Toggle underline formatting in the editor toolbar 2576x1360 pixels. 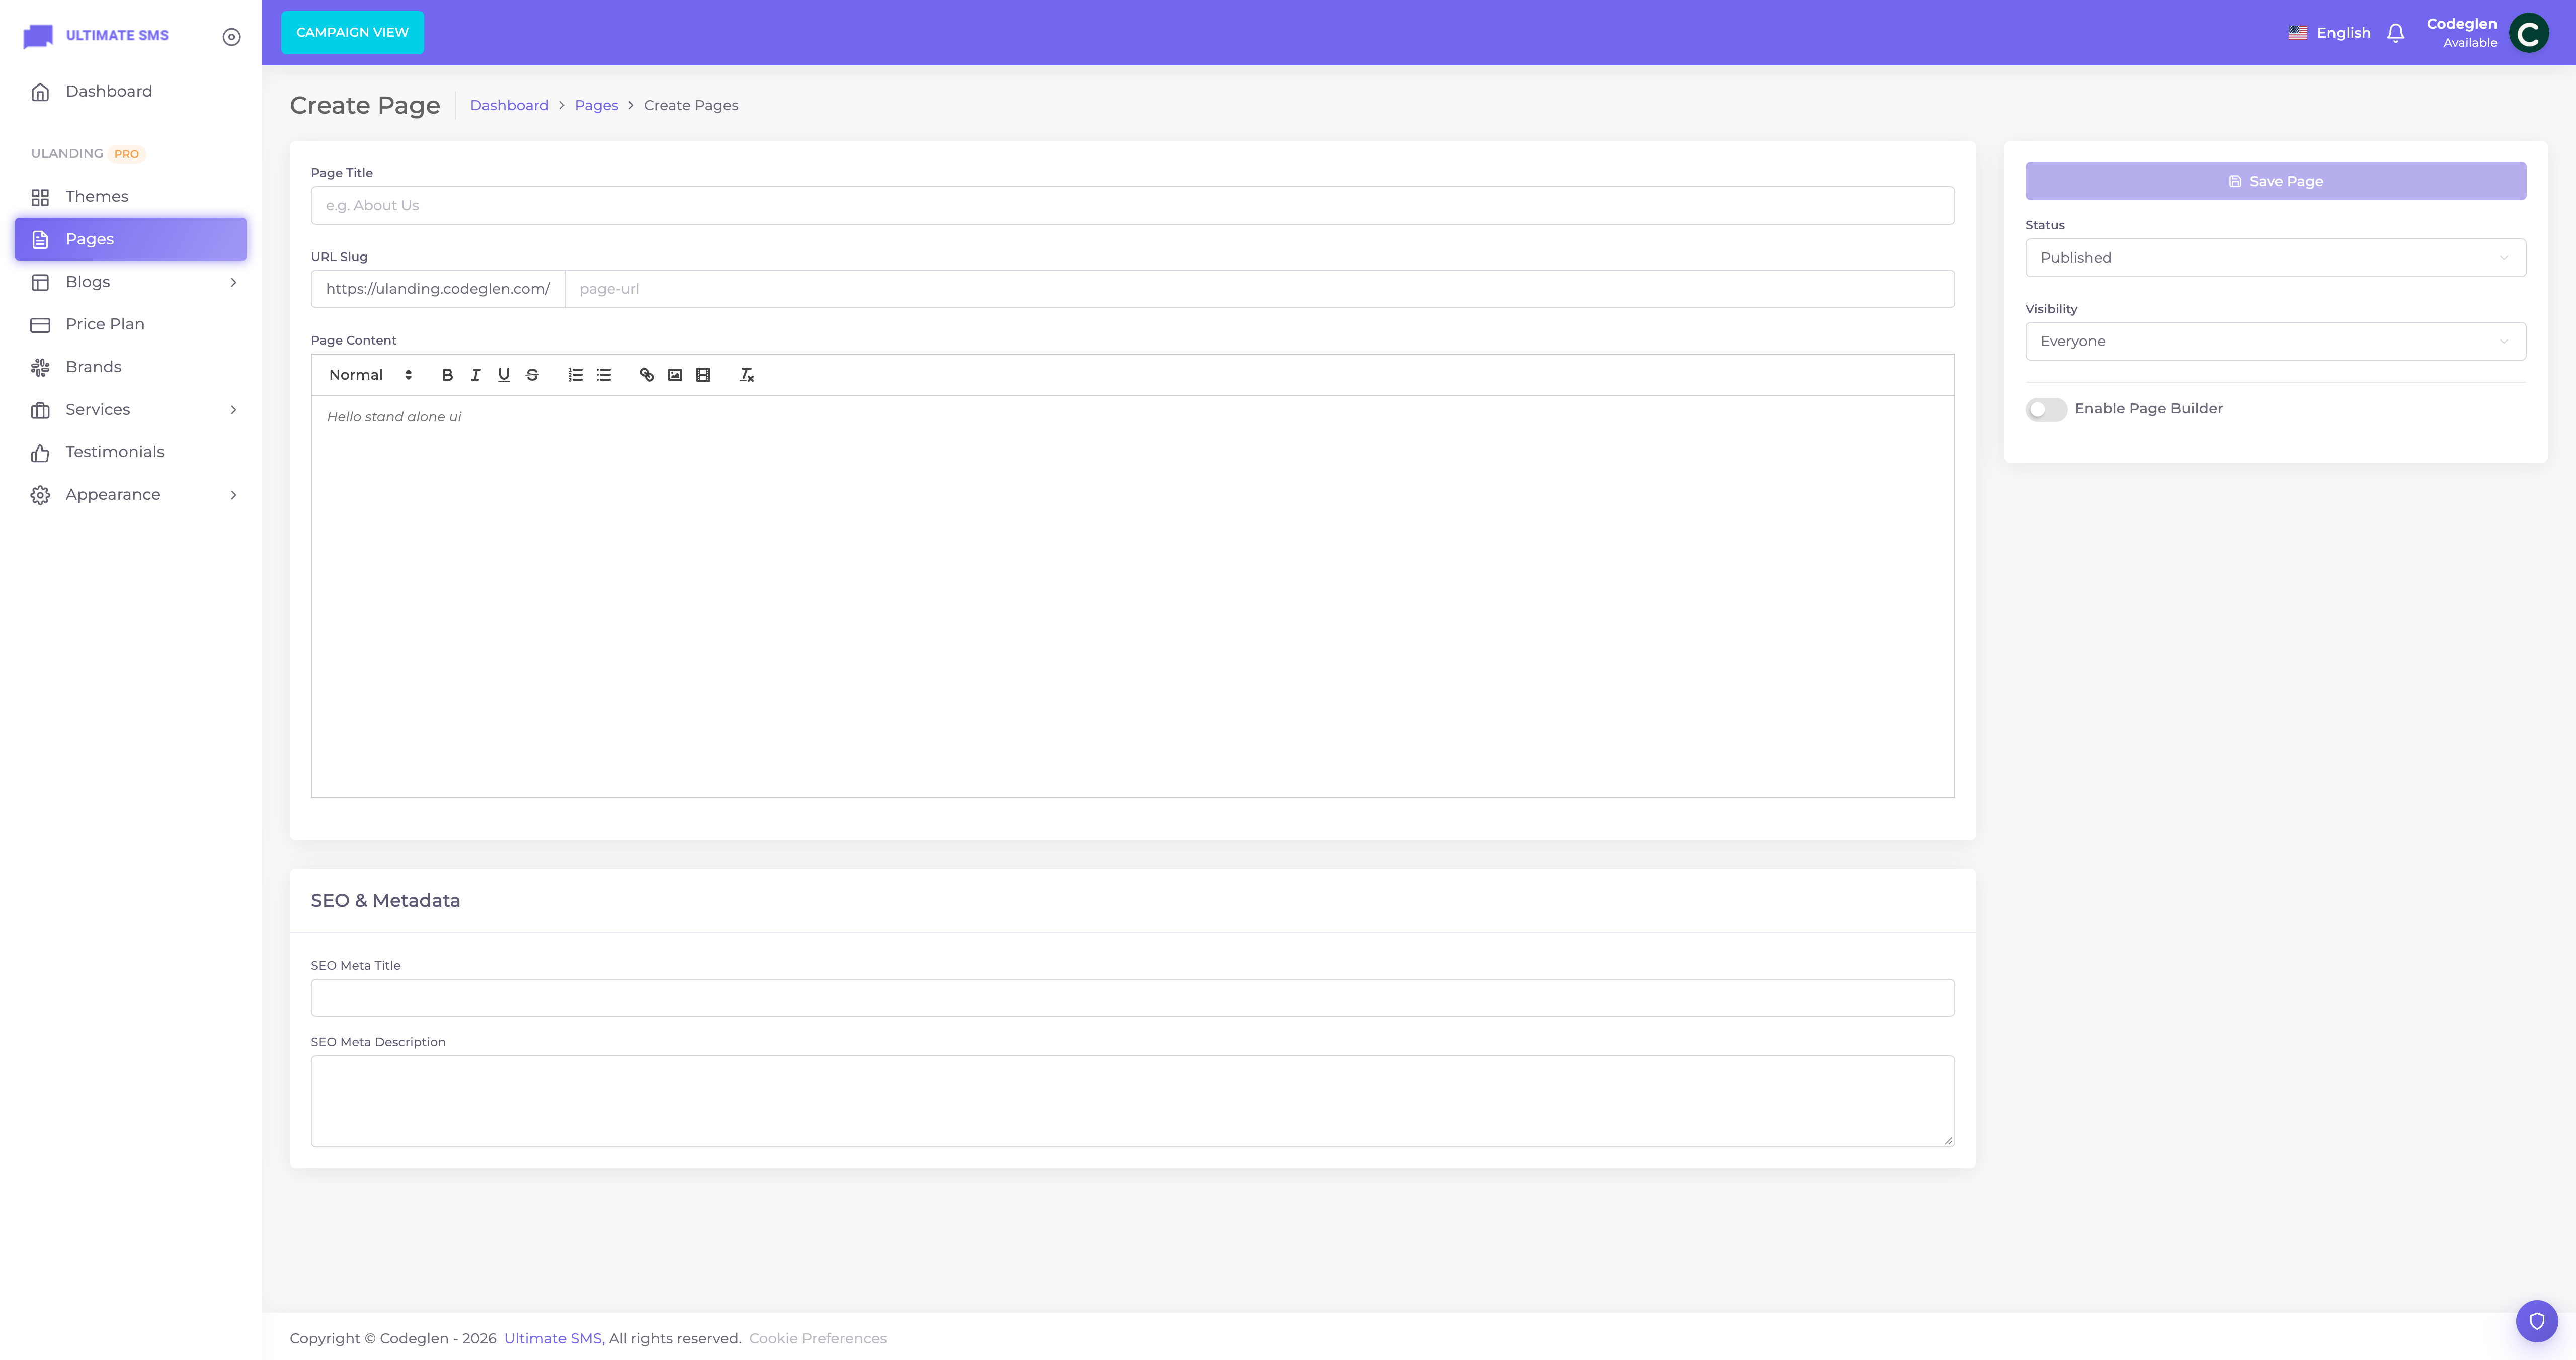coord(504,375)
